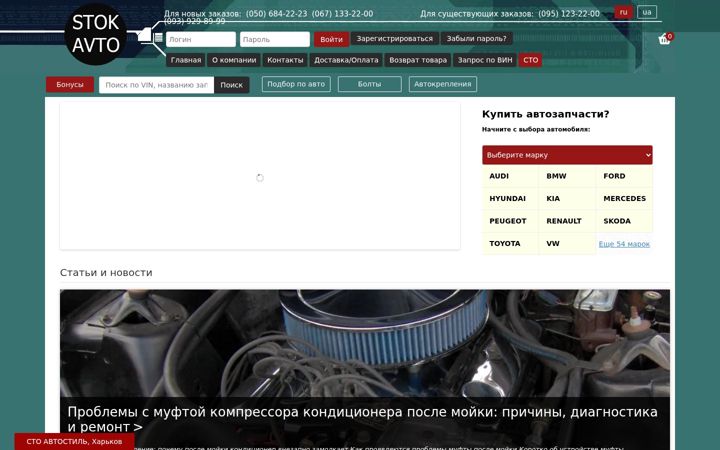720x450 pixels.
Task: Click phone number (095) 123-22-00
Action: (569, 14)
